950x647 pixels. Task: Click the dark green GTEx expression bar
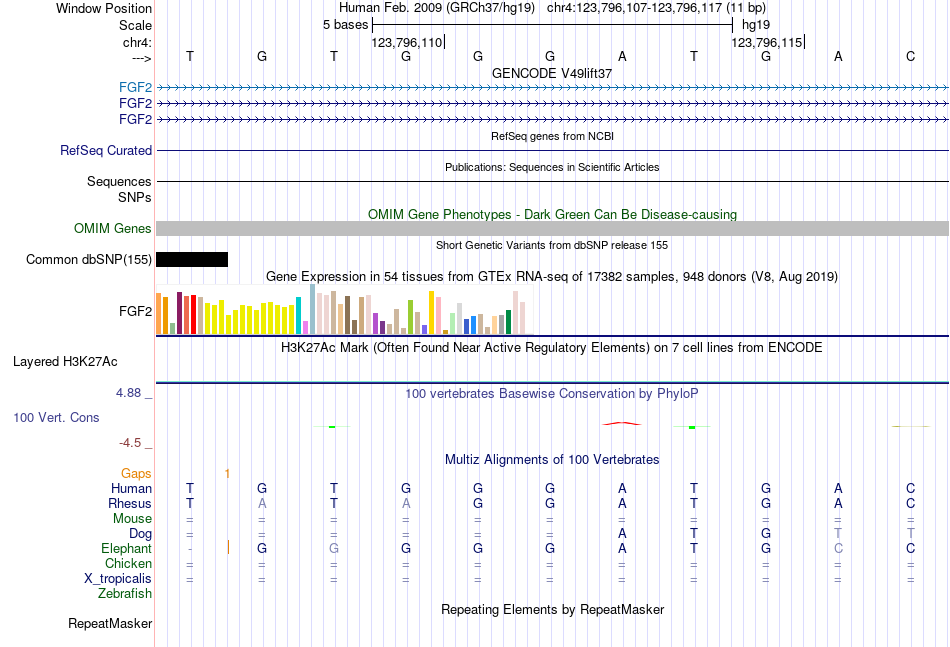pos(508,322)
